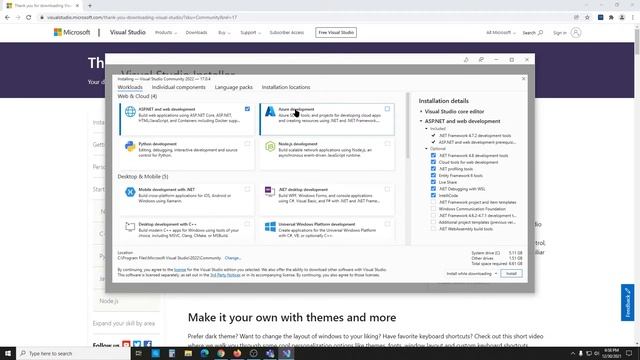Switch to the Individual components tab
The image size is (640, 360).
coord(178,87)
